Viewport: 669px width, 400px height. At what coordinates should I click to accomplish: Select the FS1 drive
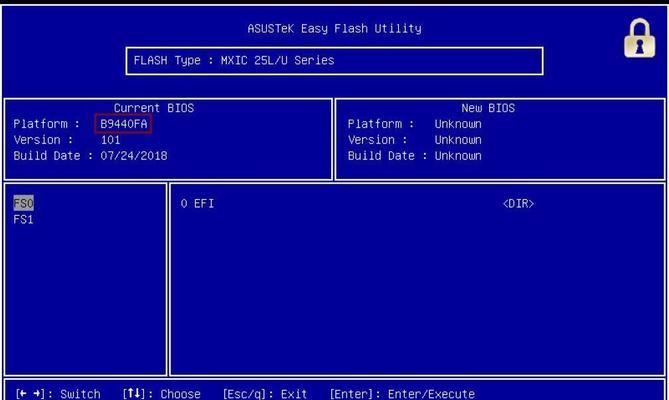click(x=23, y=219)
